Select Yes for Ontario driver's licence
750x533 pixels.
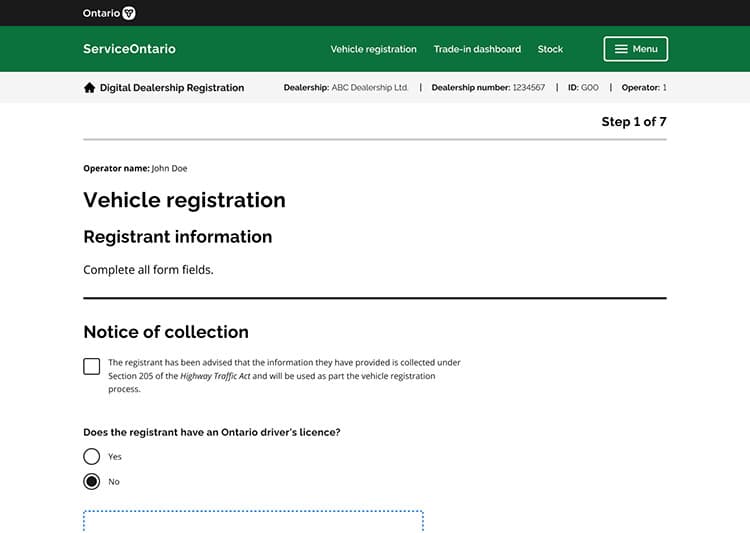click(x=92, y=457)
